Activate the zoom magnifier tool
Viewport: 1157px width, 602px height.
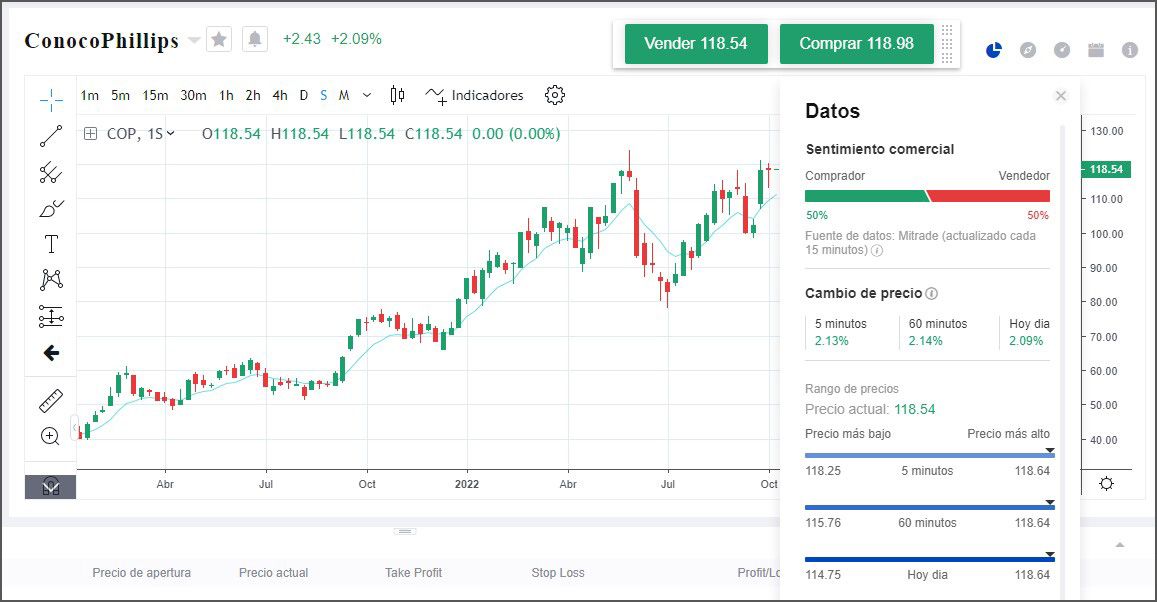50,436
